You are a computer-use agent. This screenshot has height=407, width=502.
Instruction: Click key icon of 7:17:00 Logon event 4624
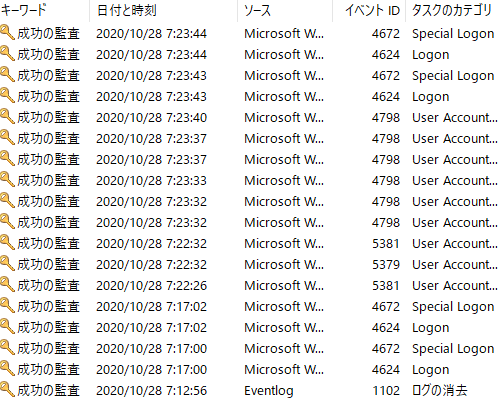[x=7, y=369]
